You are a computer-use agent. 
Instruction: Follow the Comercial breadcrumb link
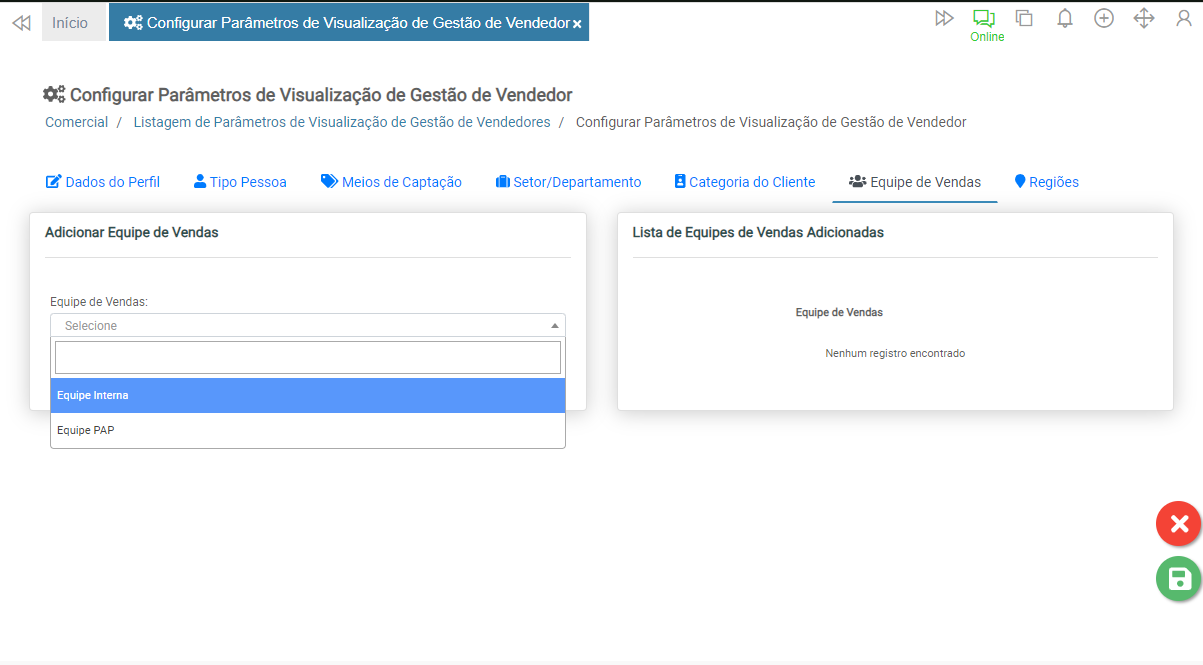[x=76, y=122]
